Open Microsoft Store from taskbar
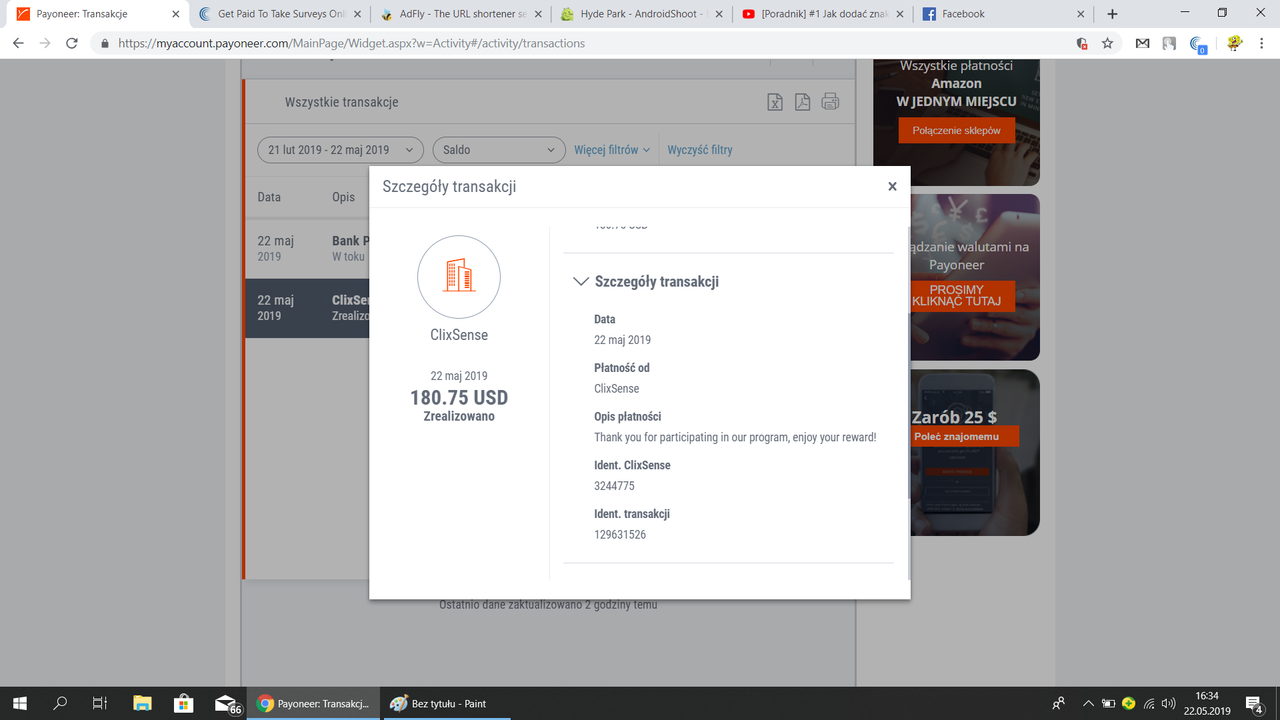Image resolution: width=1280 pixels, height=720 pixels. (x=183, y=703)
